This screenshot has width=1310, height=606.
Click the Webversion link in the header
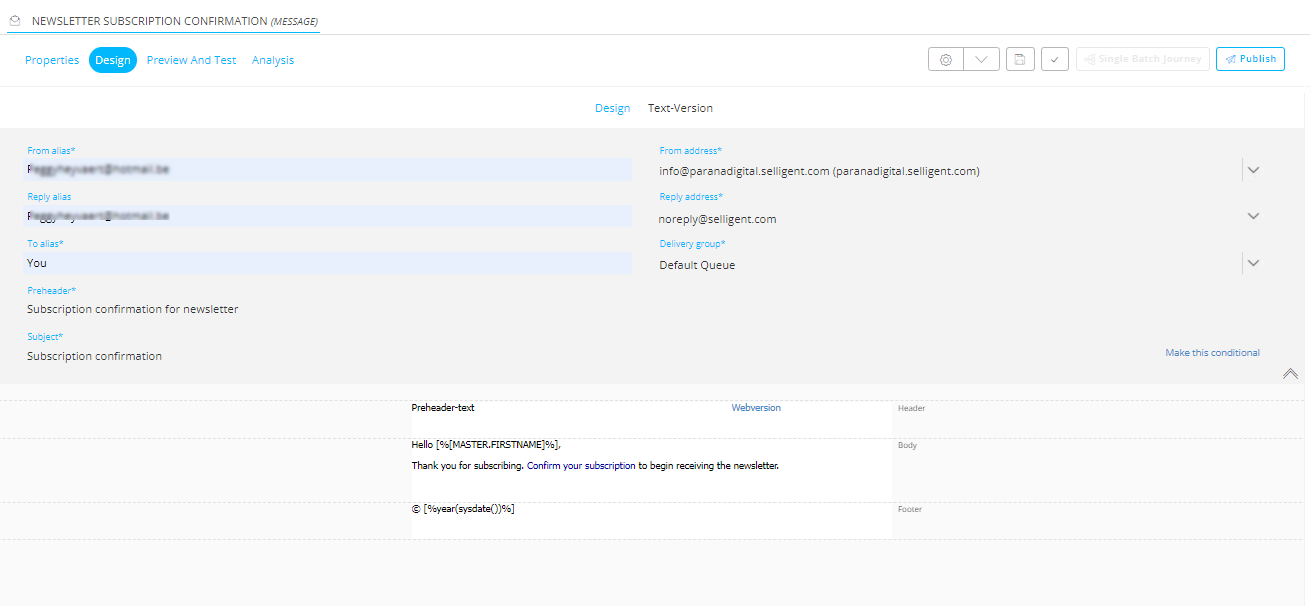756,408
